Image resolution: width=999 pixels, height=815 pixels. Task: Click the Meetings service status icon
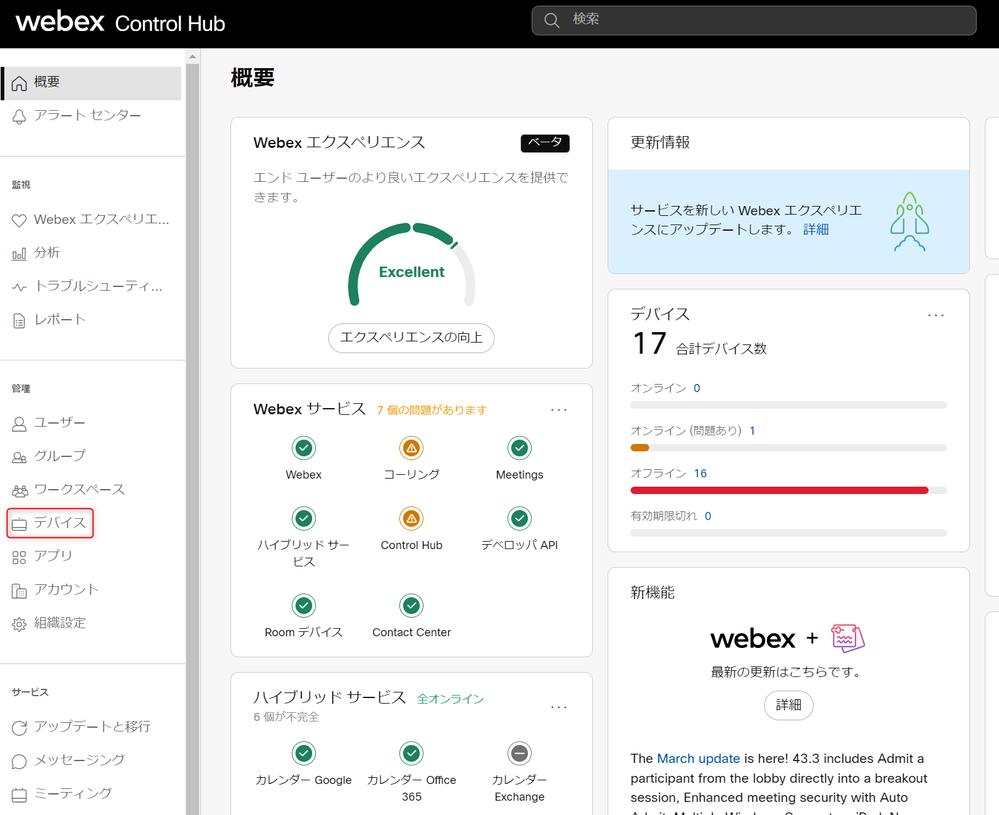(520, 448)
